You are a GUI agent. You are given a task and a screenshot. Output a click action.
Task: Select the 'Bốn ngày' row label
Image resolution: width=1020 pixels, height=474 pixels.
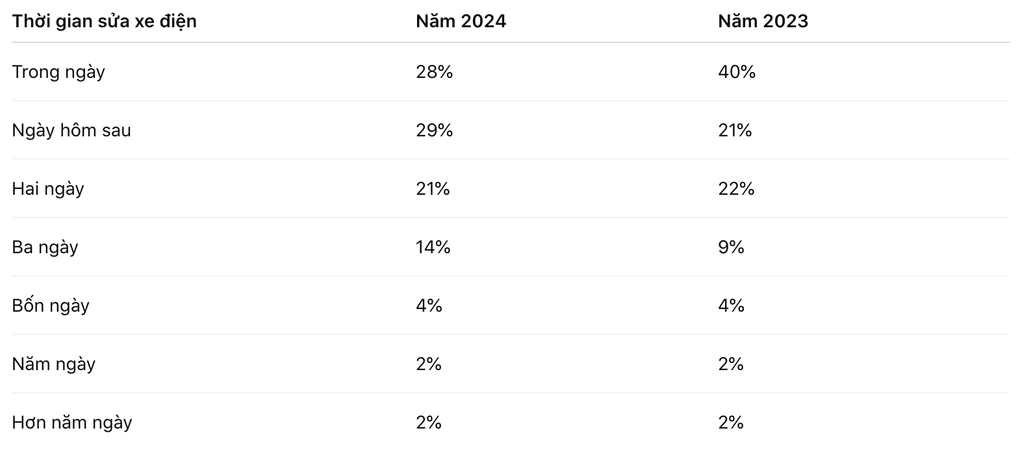tap(50, 306)
